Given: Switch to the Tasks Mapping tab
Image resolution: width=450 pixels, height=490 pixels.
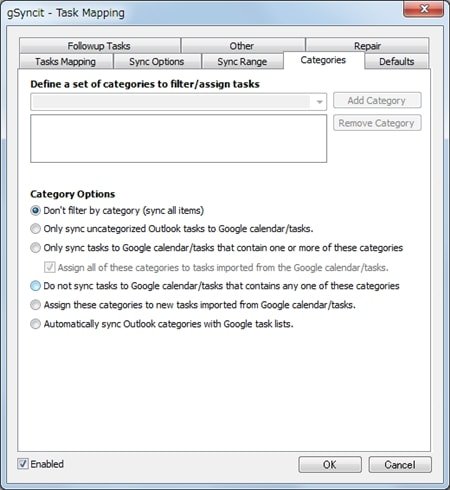Looking at the screenshot, I should pyautogui.click(x=66, y=62).
